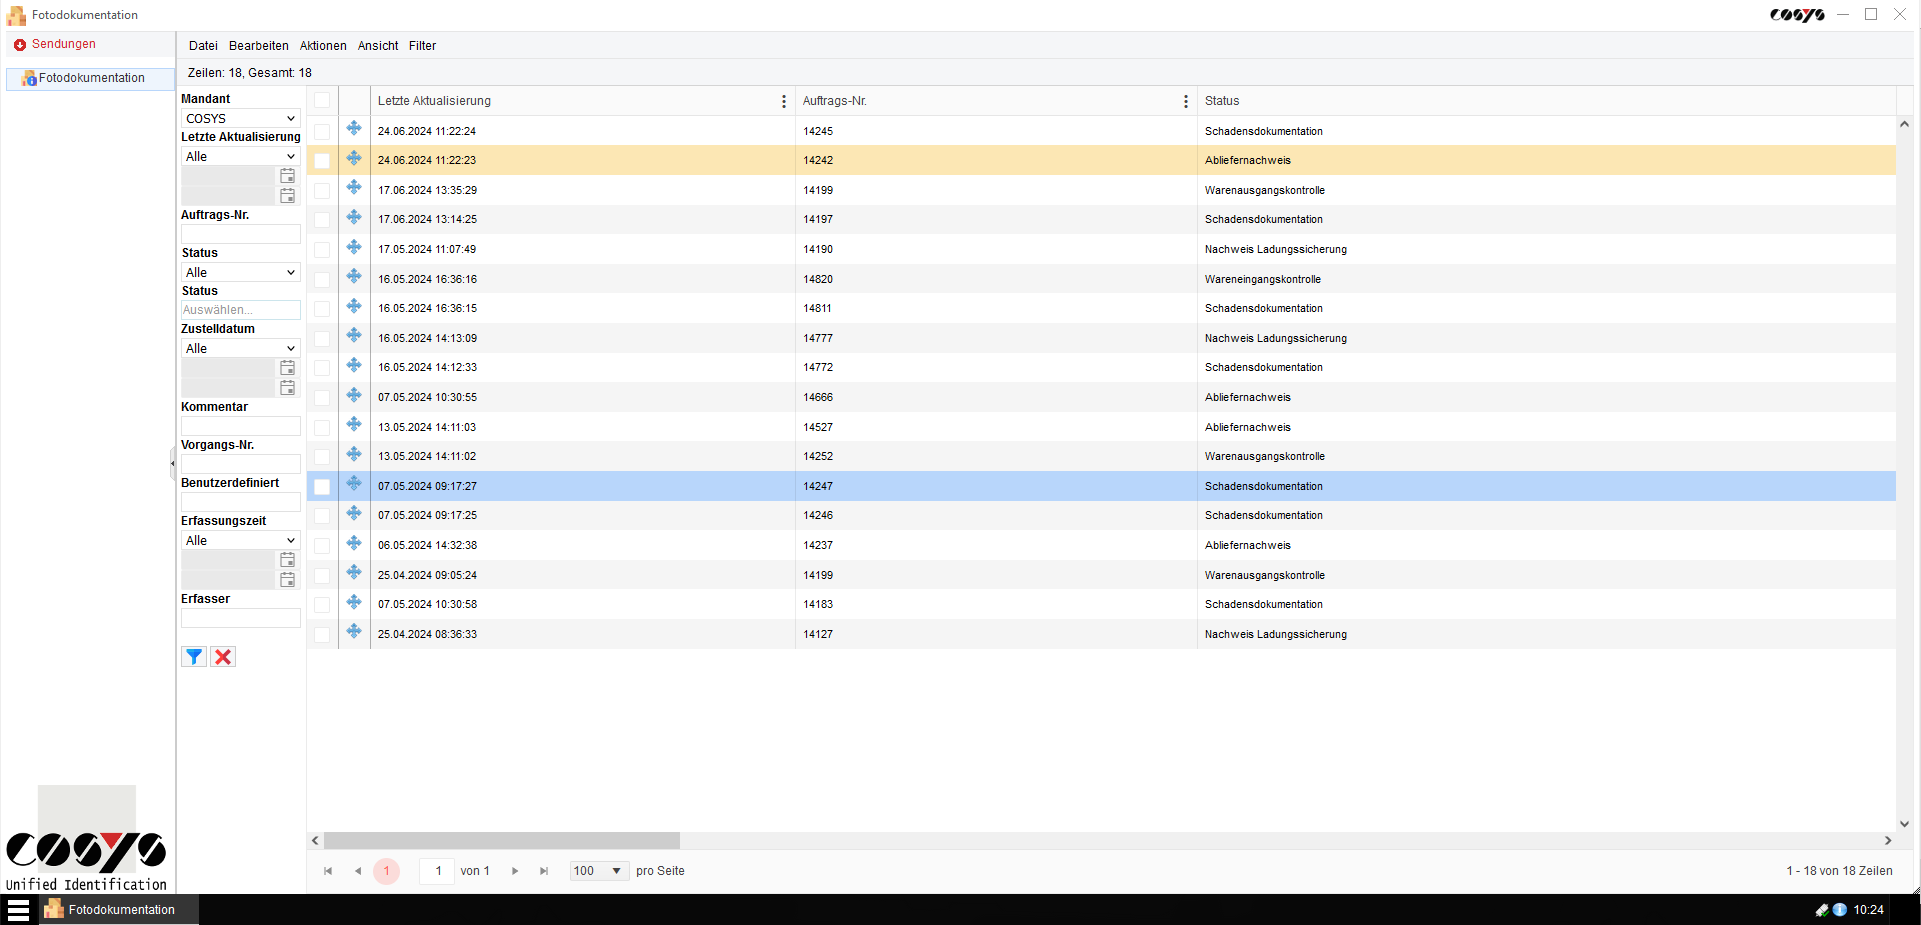The height and width of the screenshot is (925, 1921).
Task: Open first calendar picker under Letzte Aktualisierung
Action: (288, 176)
